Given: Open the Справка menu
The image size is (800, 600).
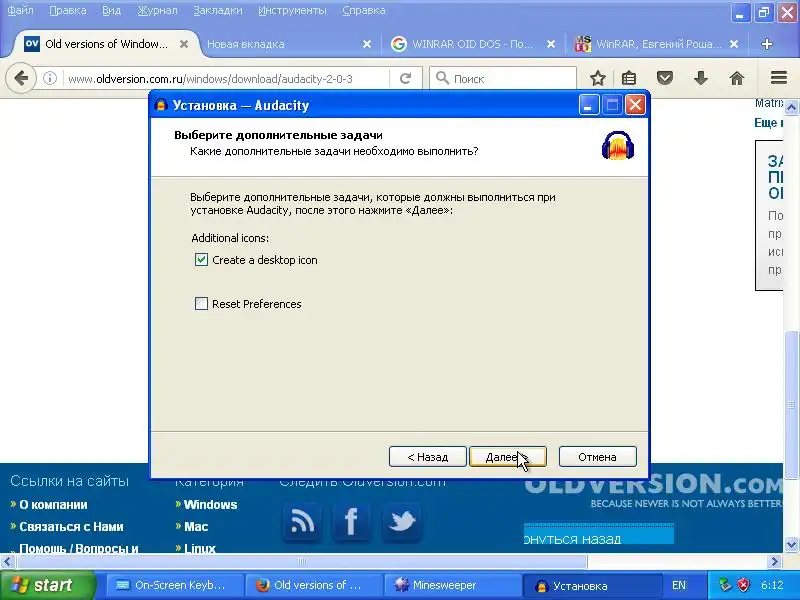Looking at the screenshot, I should 364,10.
